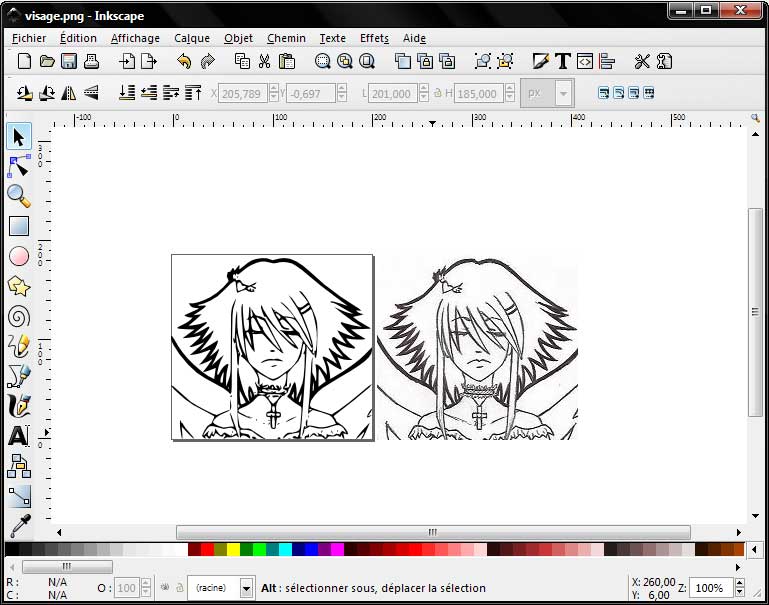This screenshot has height=605, width=769.
Task: Activate the Text tool
Action: point(19,435)
